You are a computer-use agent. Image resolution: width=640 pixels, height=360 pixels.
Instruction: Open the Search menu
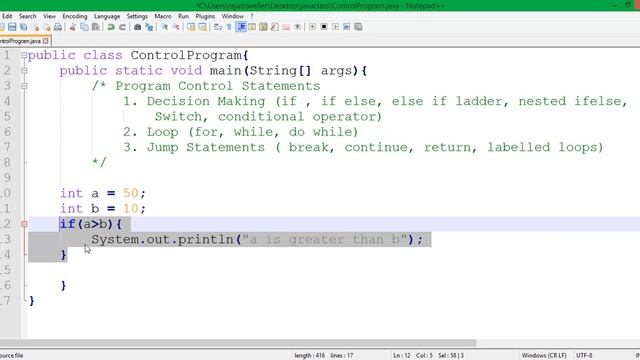(x=27, y=16)
